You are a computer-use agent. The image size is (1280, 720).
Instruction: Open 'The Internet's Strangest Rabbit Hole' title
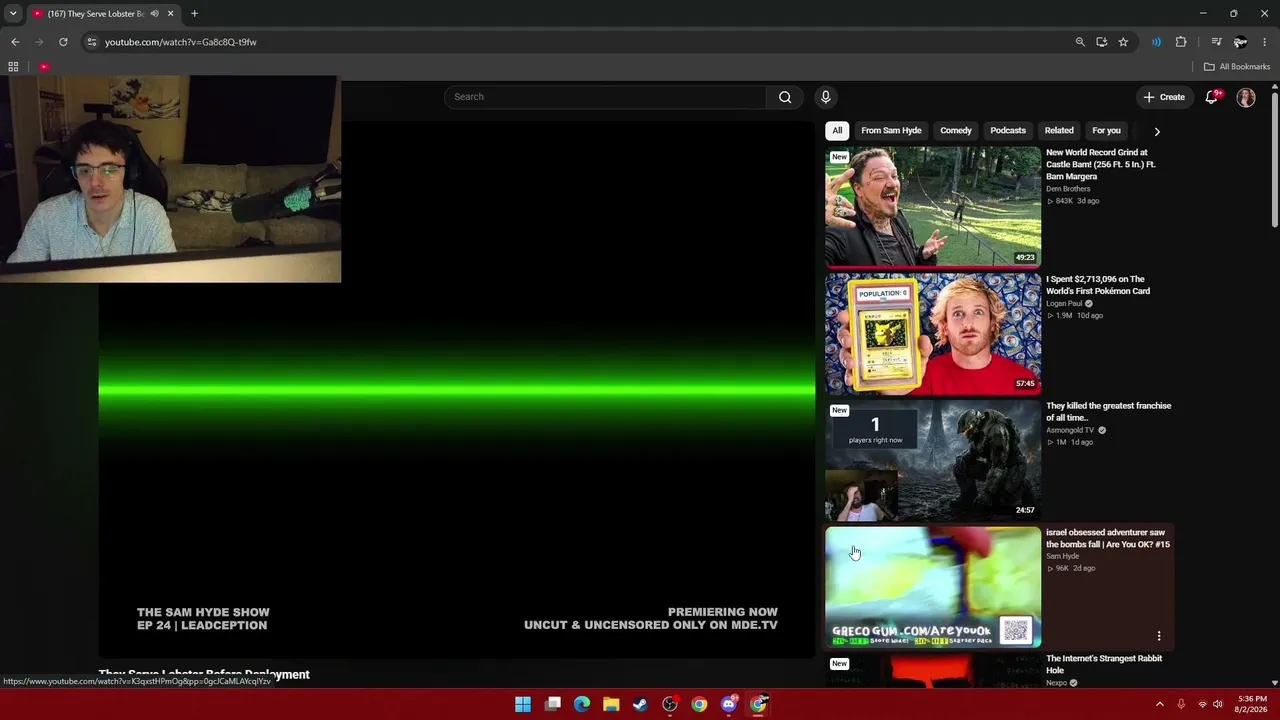click(1104, 664)
